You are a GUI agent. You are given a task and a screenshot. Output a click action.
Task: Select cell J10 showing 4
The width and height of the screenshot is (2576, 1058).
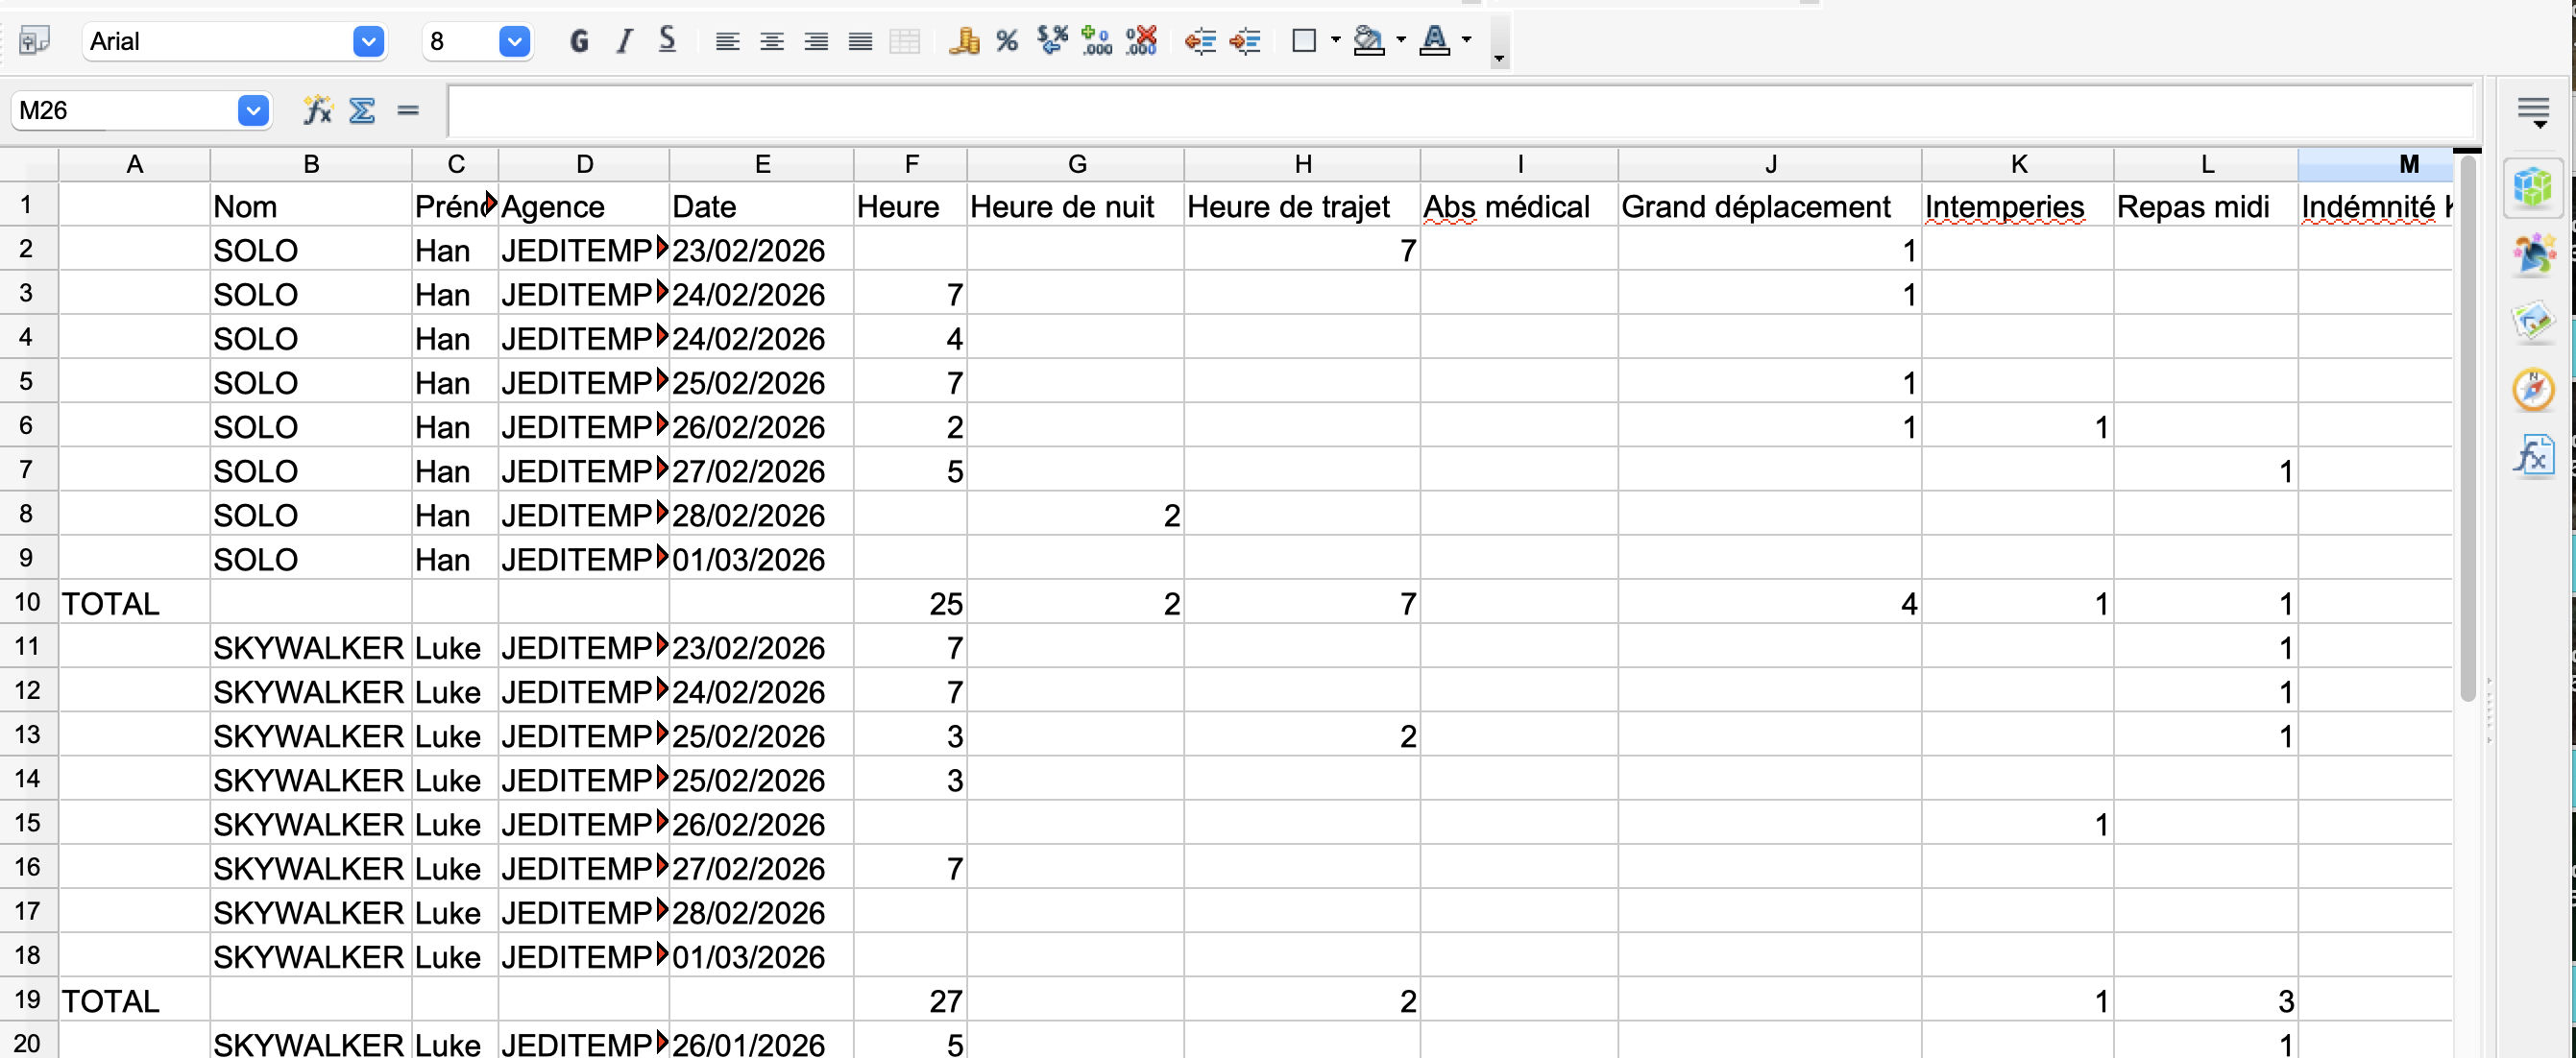(1770, 603)
